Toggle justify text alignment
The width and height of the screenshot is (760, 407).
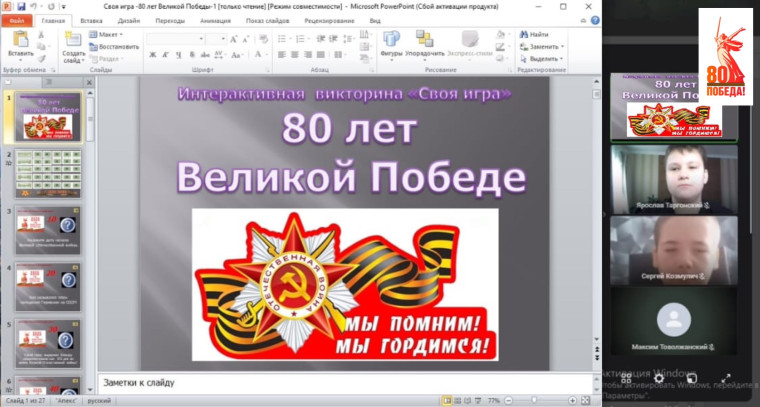(x=320, y=55)
